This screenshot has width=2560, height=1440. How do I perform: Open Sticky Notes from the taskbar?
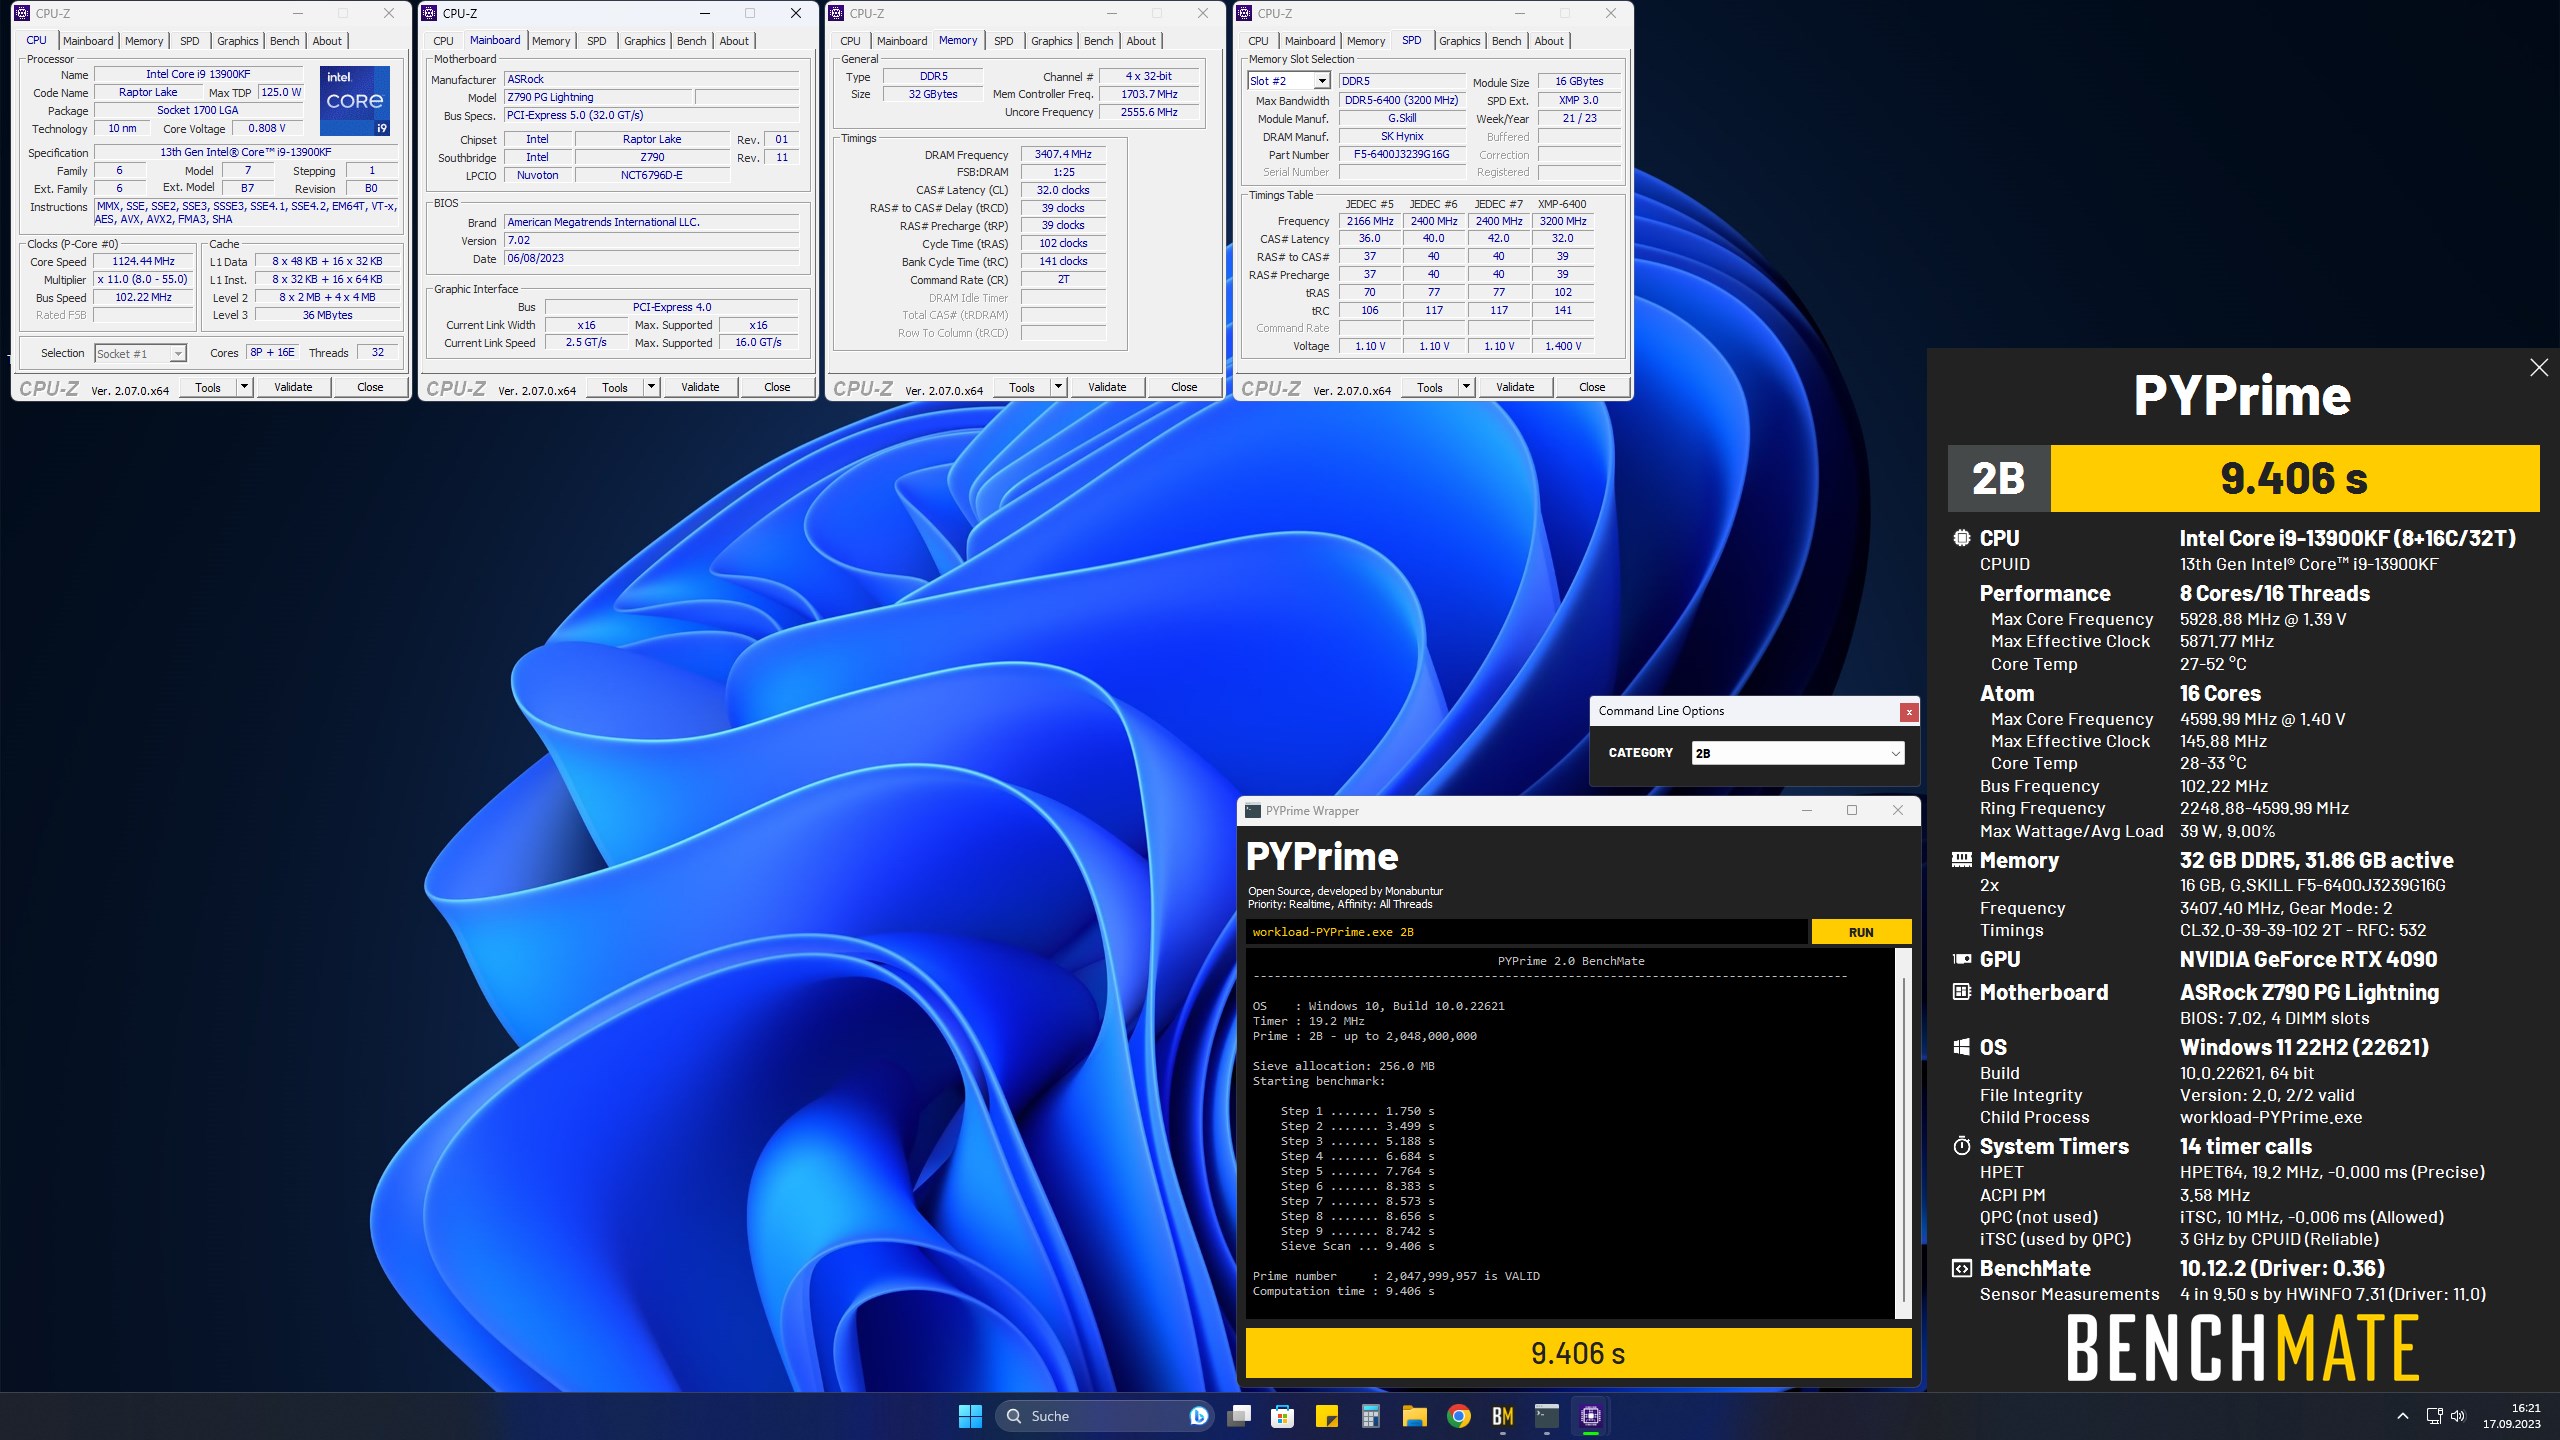pos(1326,1416)
